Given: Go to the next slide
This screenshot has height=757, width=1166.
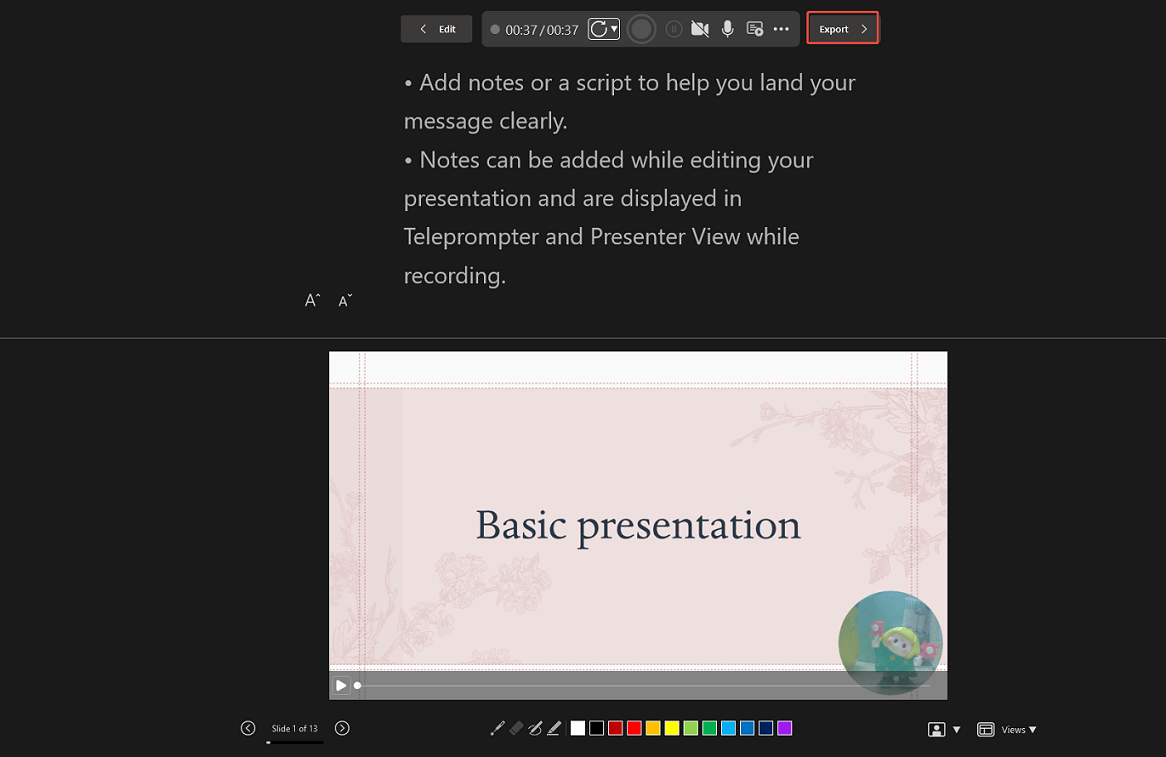Looking at the screenshot, I should pyautogui.click(x=342, y=728).
